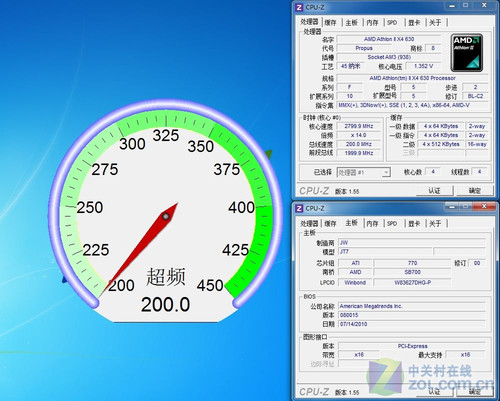Click the 最大支持 value x16
The height and width of the screenshot is (401, 500).
(466, 355)
